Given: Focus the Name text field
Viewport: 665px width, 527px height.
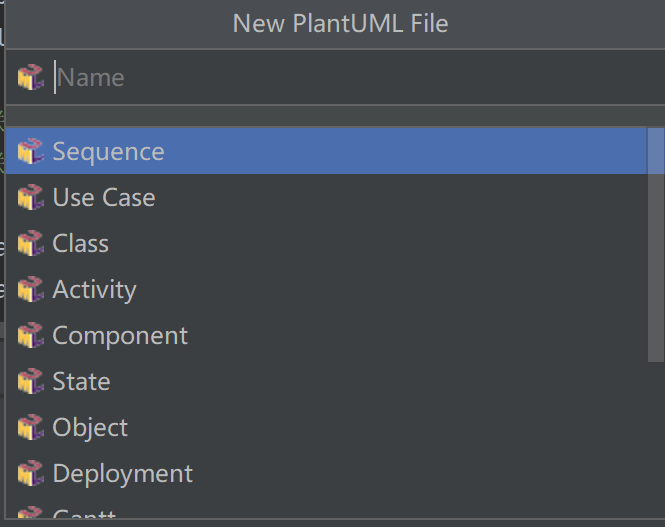Looking at the screenshot, I should (358, 77).
